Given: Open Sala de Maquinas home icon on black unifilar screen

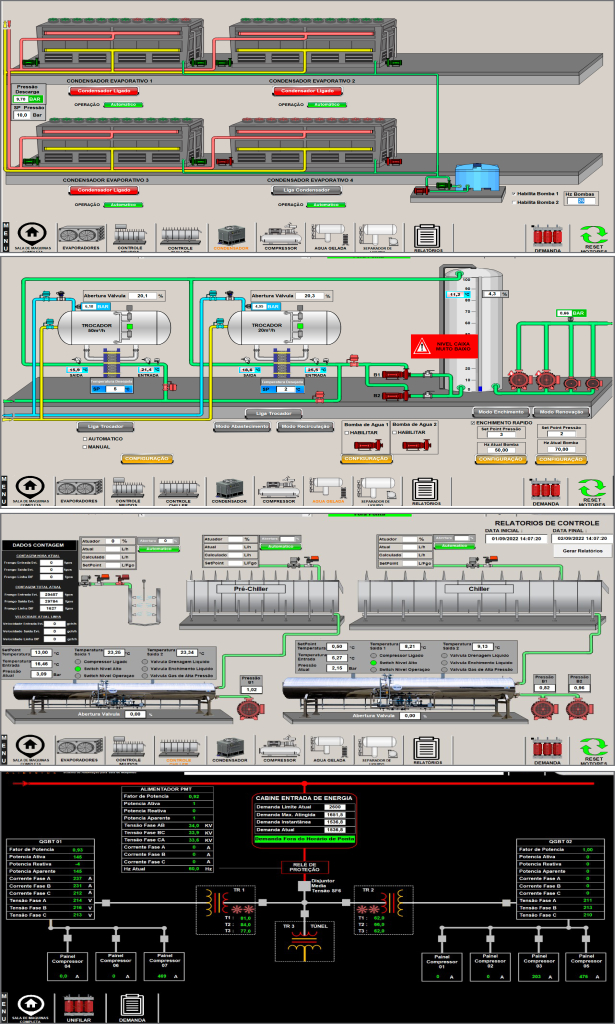Looking at the screenshot, I should coord(32,1006).
